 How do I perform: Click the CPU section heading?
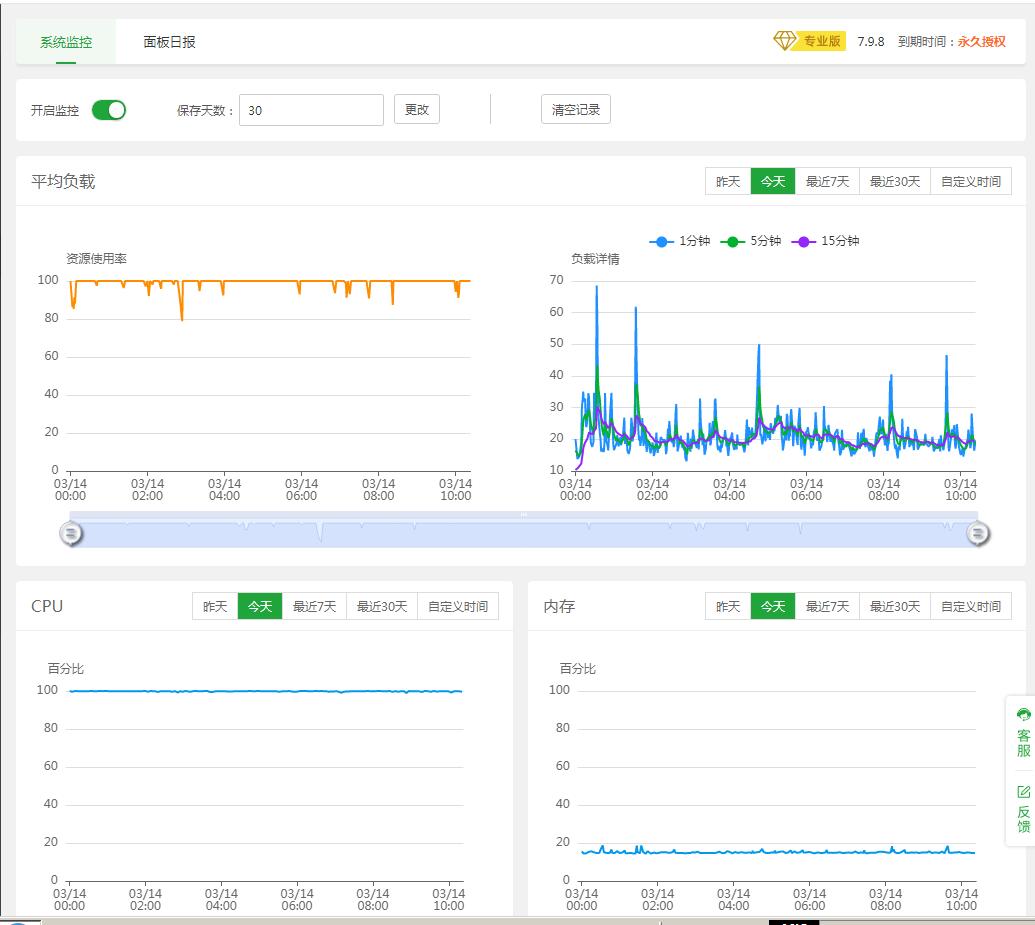click(x=47, y=606)
